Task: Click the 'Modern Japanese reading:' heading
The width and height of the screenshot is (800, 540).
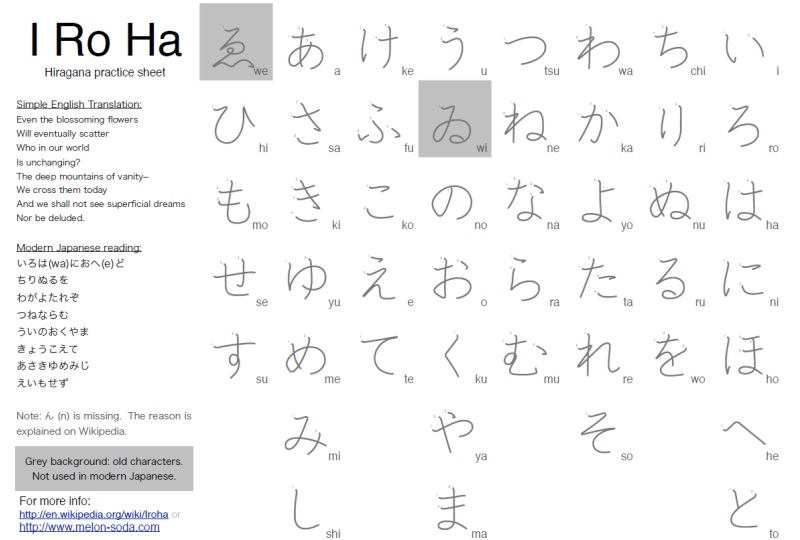Action: pos(79,247)
